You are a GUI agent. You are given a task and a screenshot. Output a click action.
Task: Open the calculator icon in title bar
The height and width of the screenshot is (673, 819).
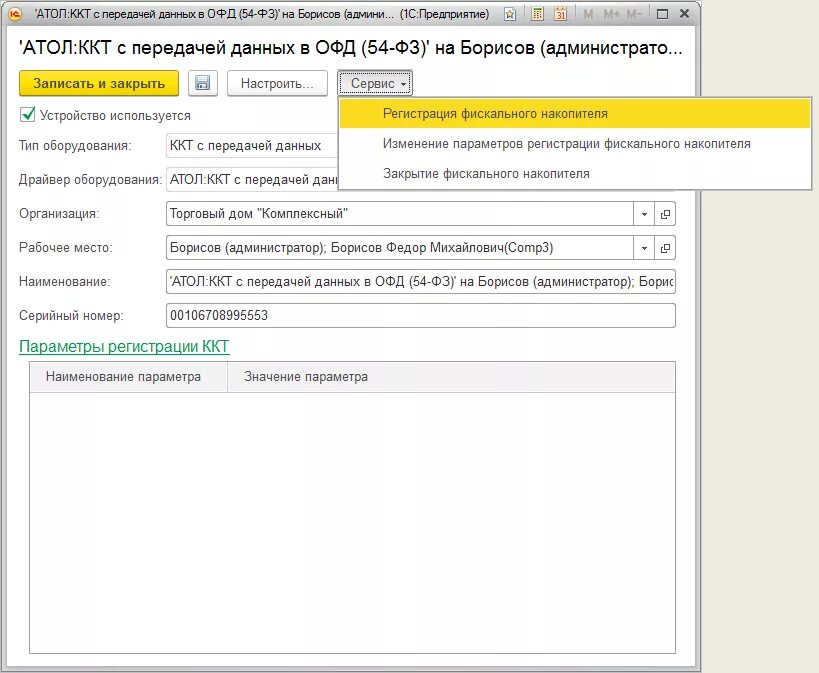coord(537,14)
